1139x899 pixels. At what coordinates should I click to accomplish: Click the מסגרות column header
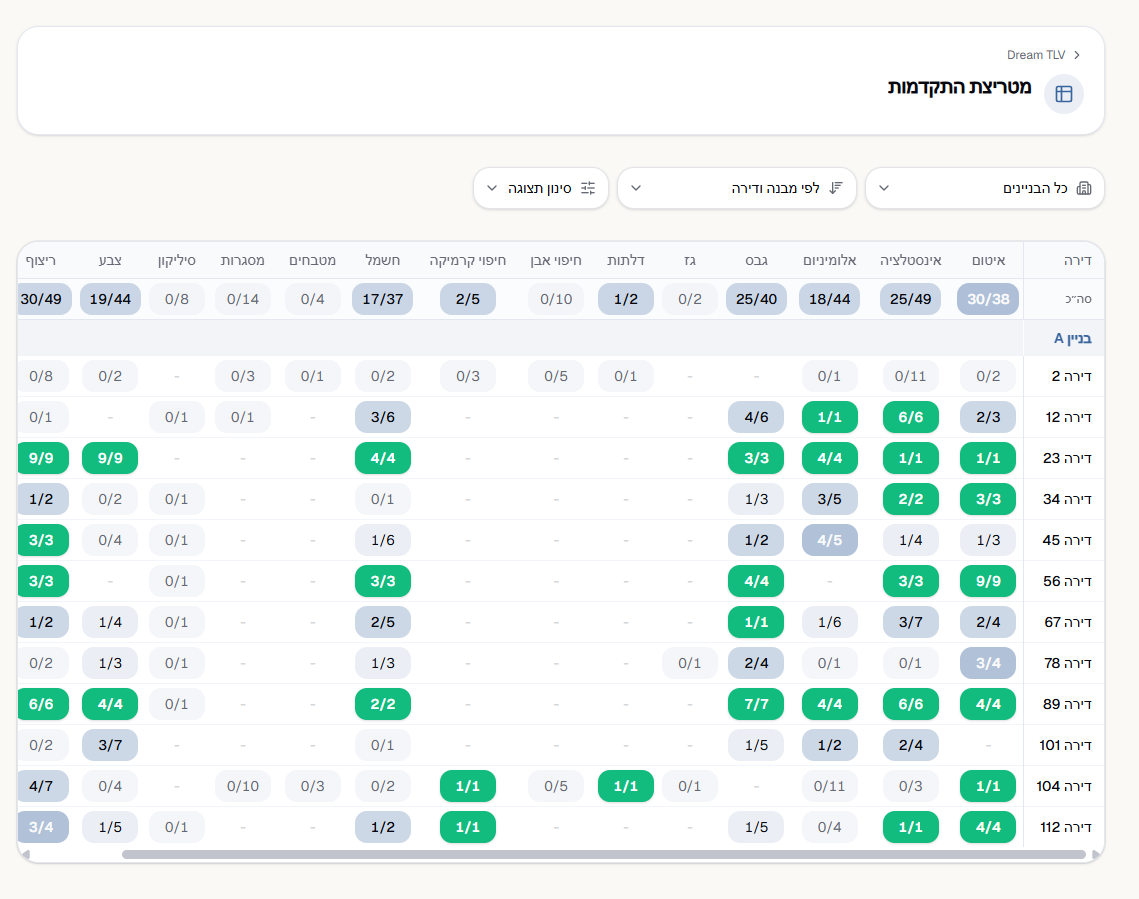243,261
